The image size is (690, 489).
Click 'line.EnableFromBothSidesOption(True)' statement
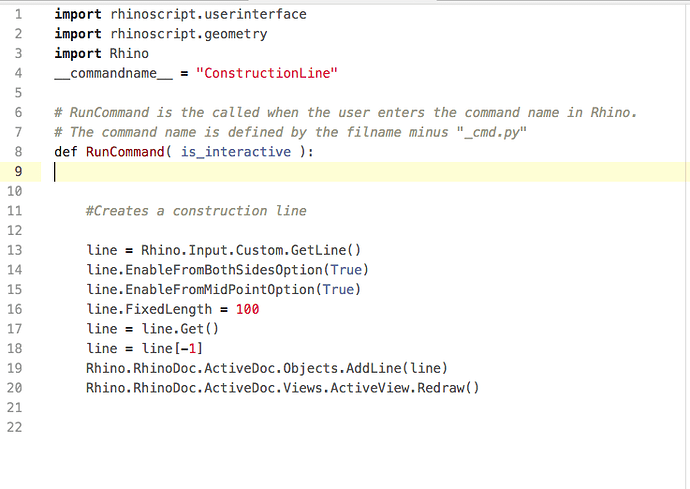pyautogui.click(x=228, y=270)
